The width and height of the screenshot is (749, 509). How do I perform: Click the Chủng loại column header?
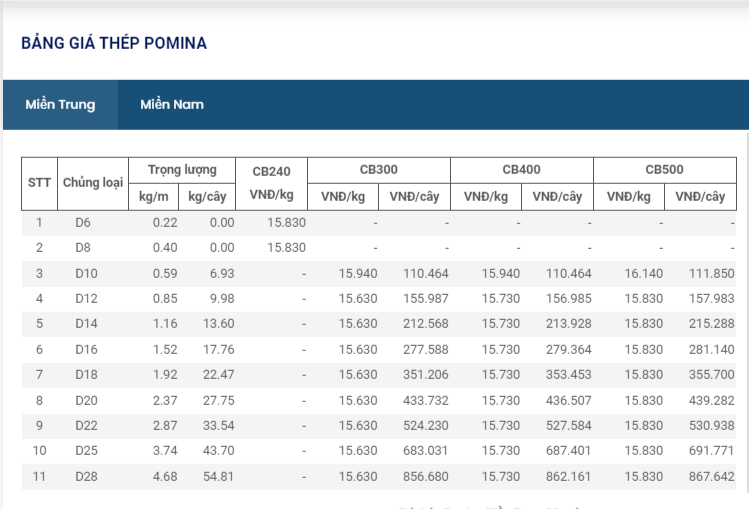tap(93, 183)
